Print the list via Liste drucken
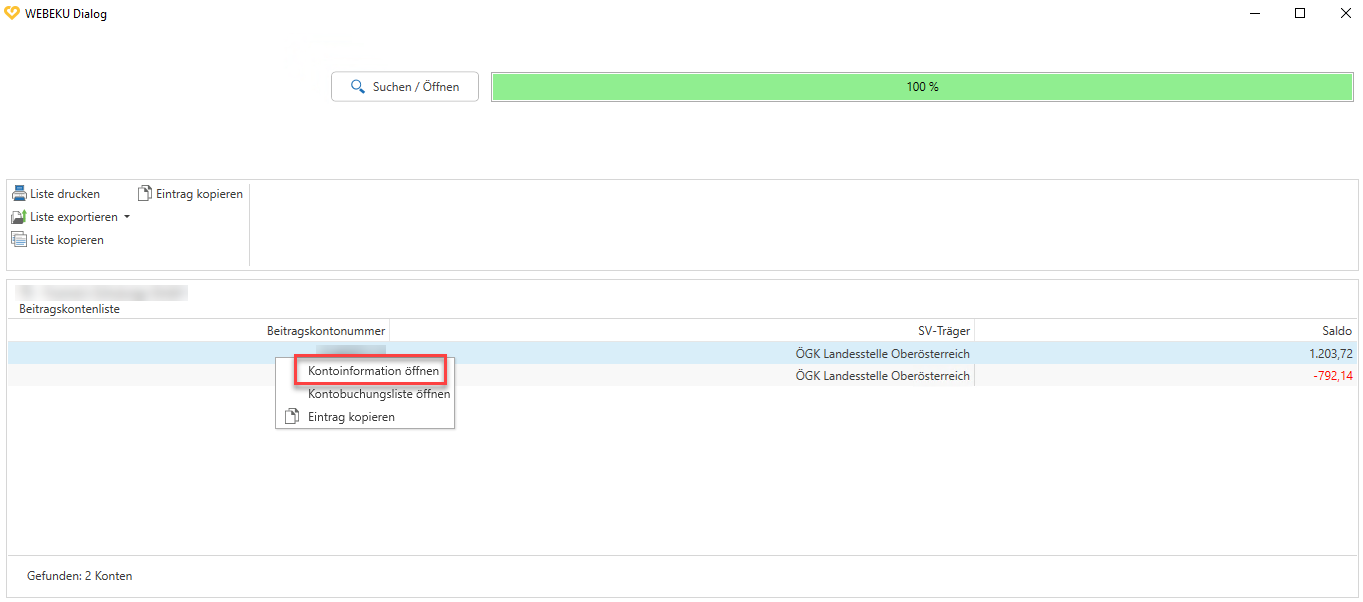The image size is (1363, 602). pos(56,194)
